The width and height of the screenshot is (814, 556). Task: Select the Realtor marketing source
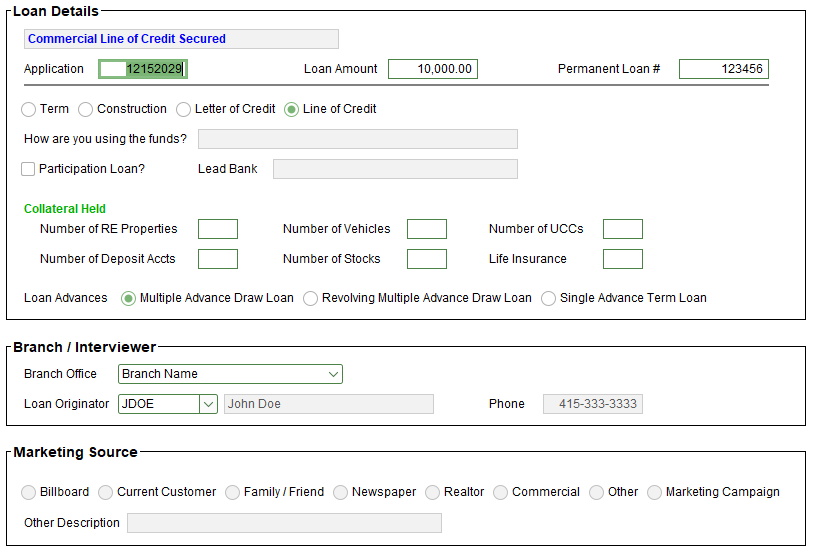(433, 492)
